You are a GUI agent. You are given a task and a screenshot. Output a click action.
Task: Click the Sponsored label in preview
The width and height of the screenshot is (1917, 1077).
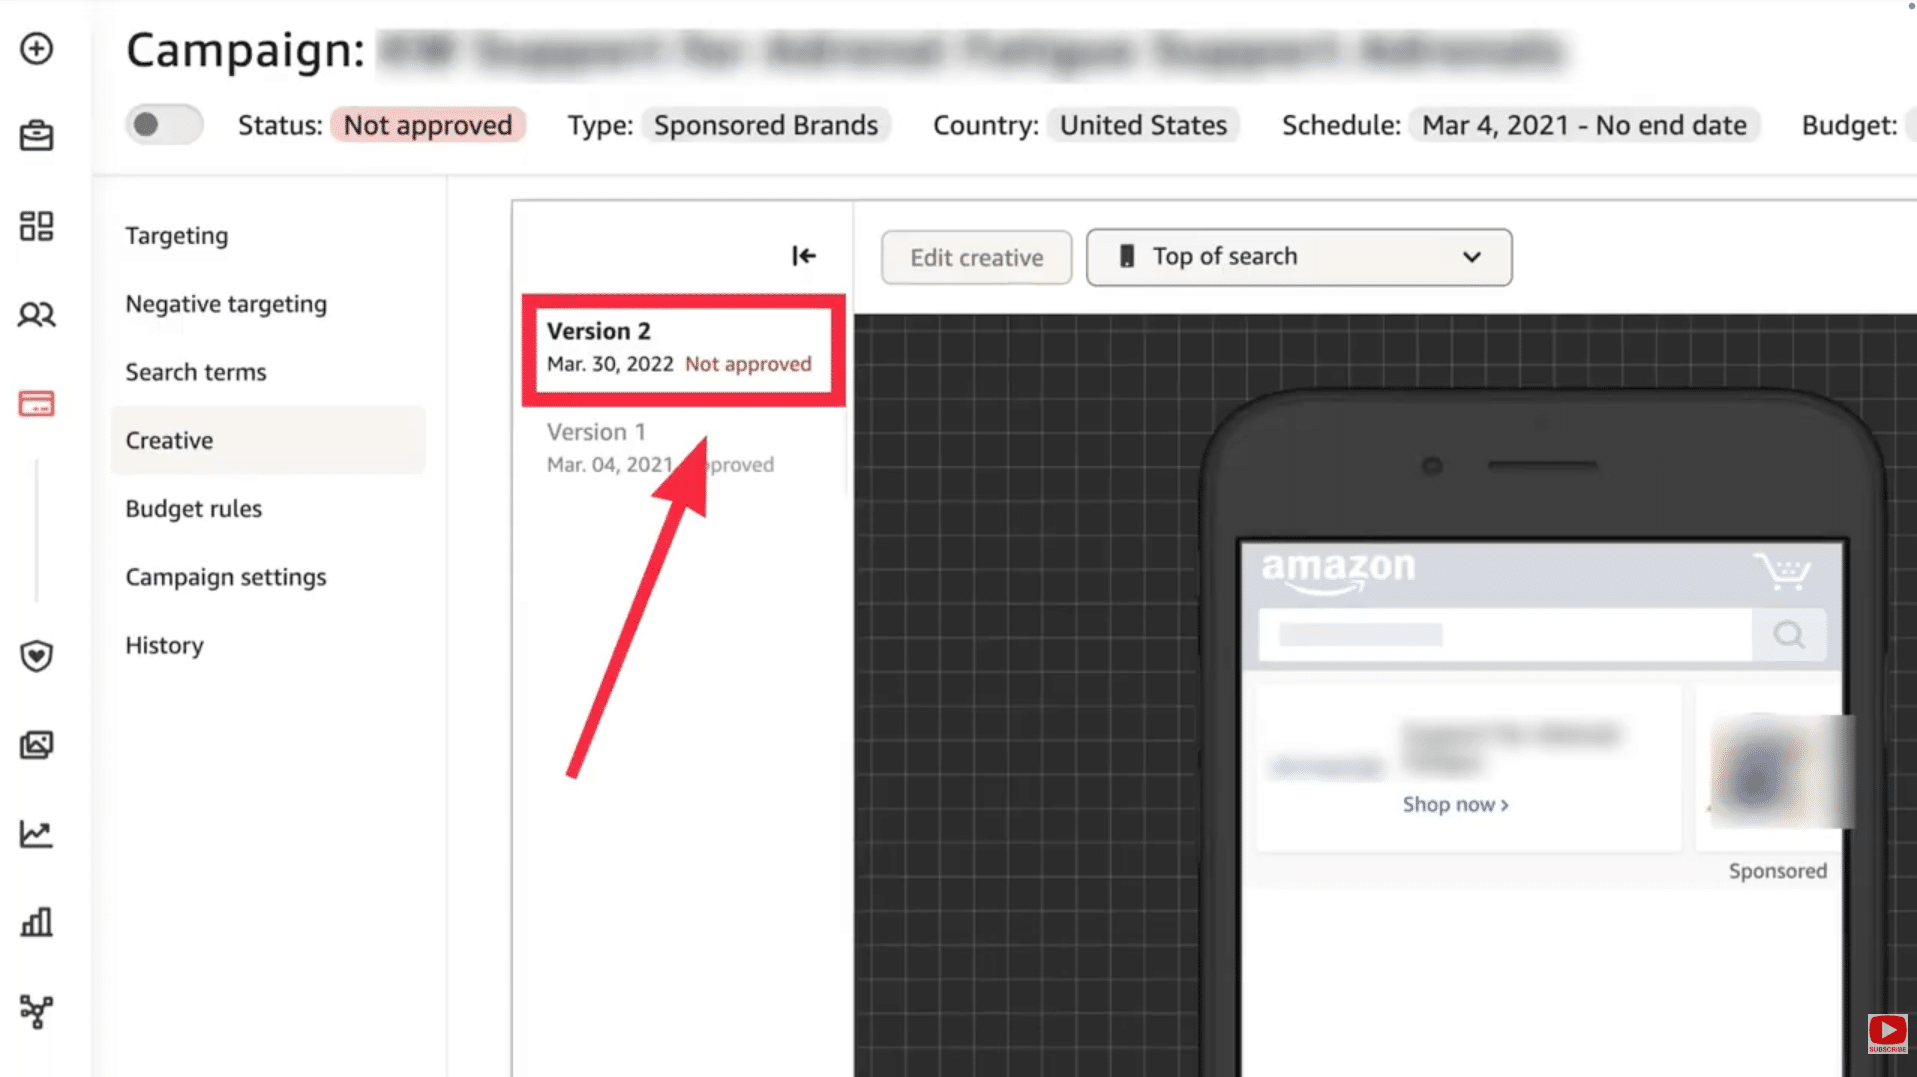click(x=1777, y=871)
